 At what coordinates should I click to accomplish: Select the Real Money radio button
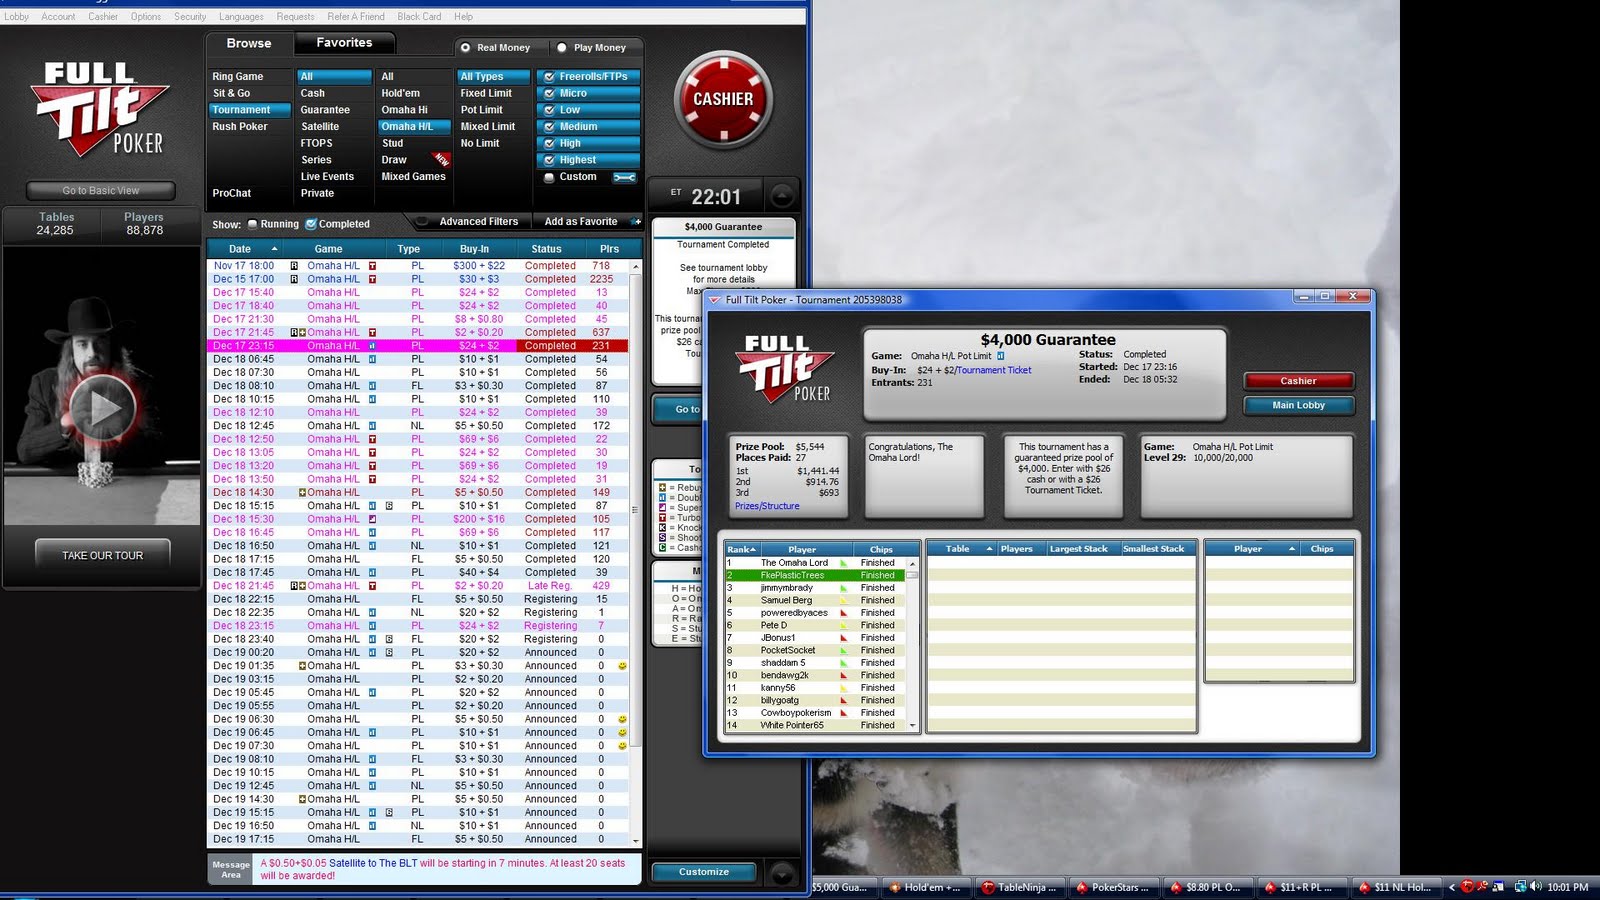(x=465, y=48)
